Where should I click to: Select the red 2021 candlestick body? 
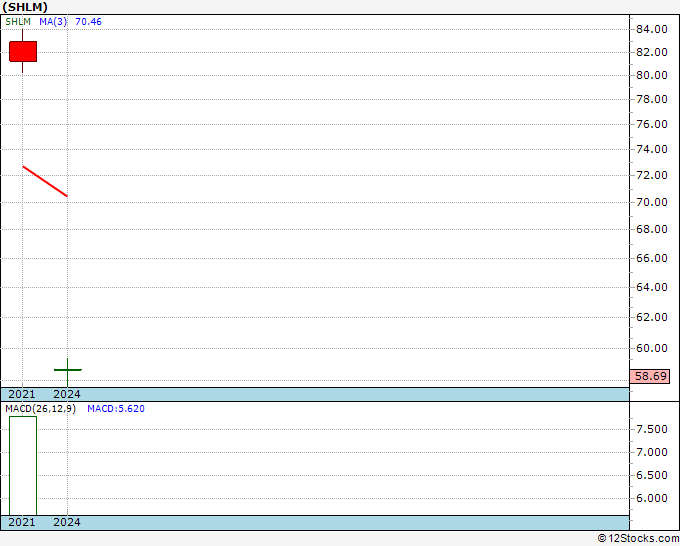coord(23,52)
